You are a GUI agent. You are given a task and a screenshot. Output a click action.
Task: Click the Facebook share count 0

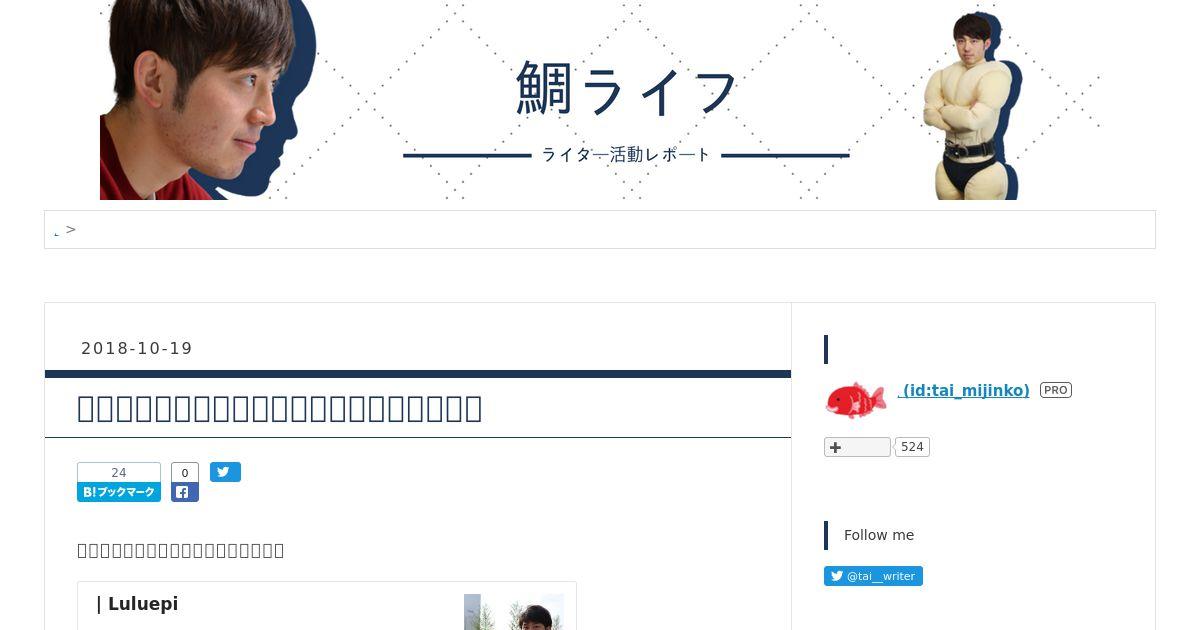185,473
